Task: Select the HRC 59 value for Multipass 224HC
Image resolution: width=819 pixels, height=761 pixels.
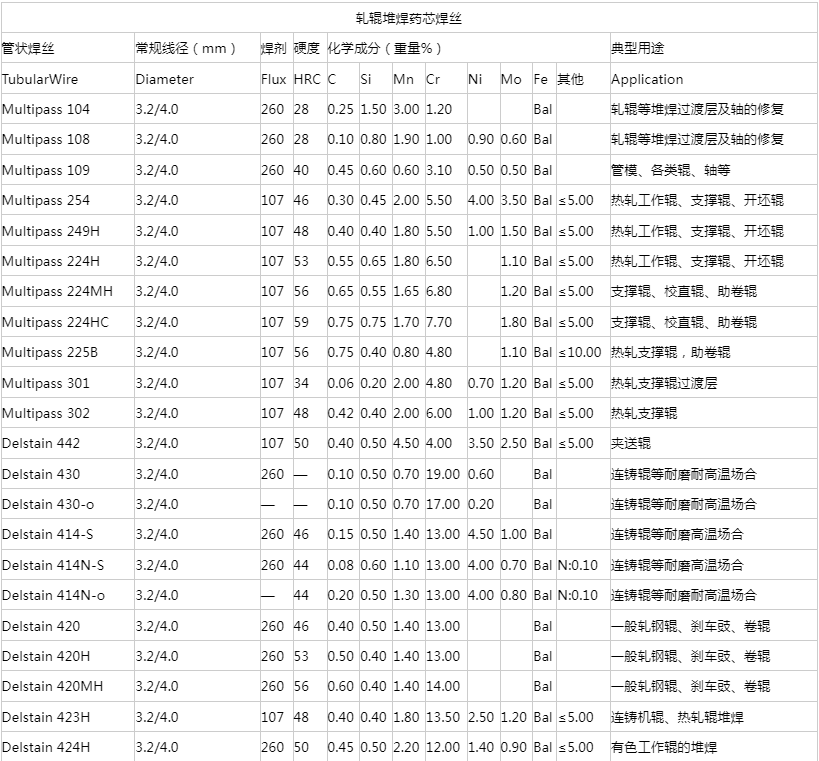Action: tap(301, 322)
